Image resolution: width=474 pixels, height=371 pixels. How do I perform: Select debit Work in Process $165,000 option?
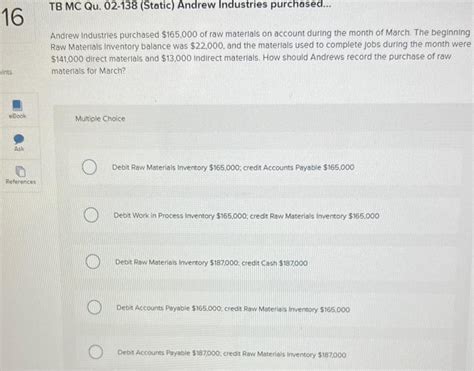(x=91, y=215)
